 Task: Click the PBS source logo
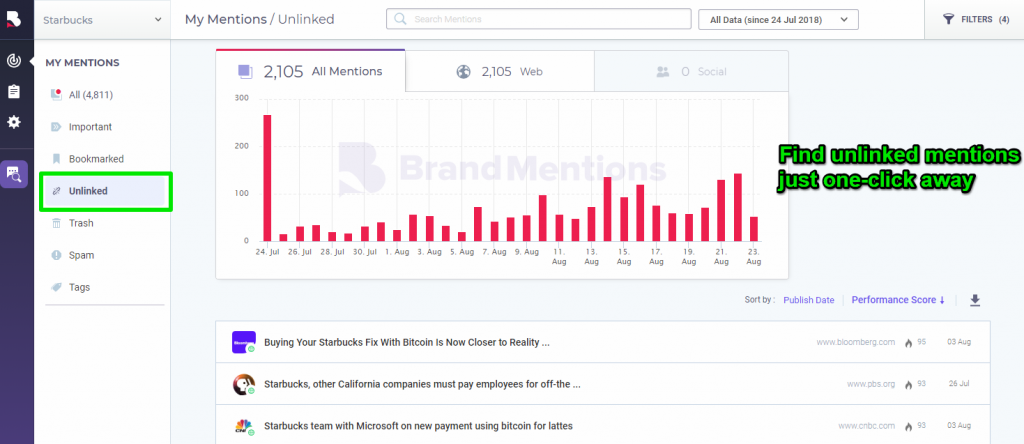point(244,384)
